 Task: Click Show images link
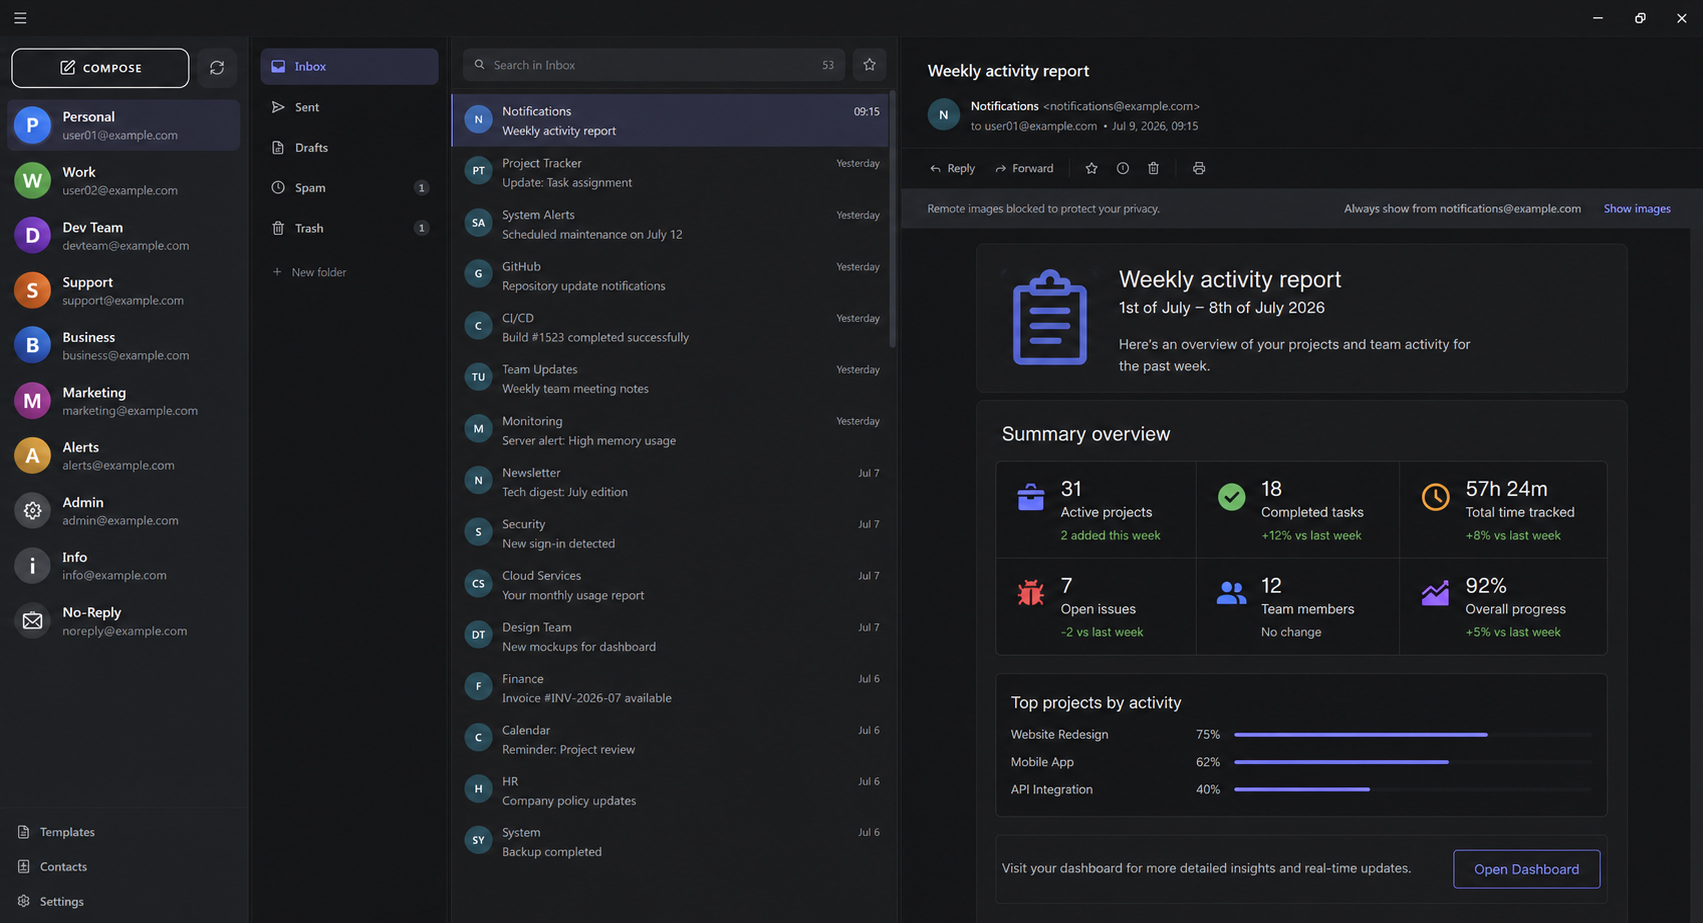tap(1637, 209)
